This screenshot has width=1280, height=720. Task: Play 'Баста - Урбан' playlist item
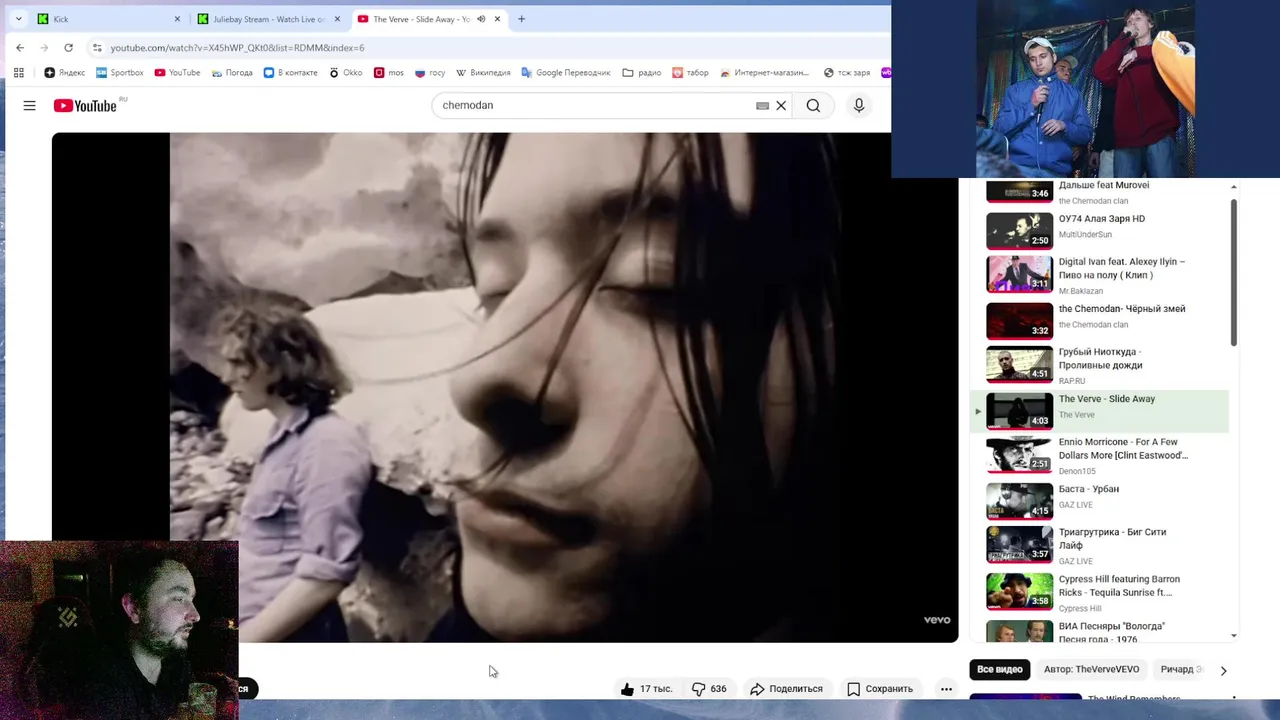point(1099,501)
